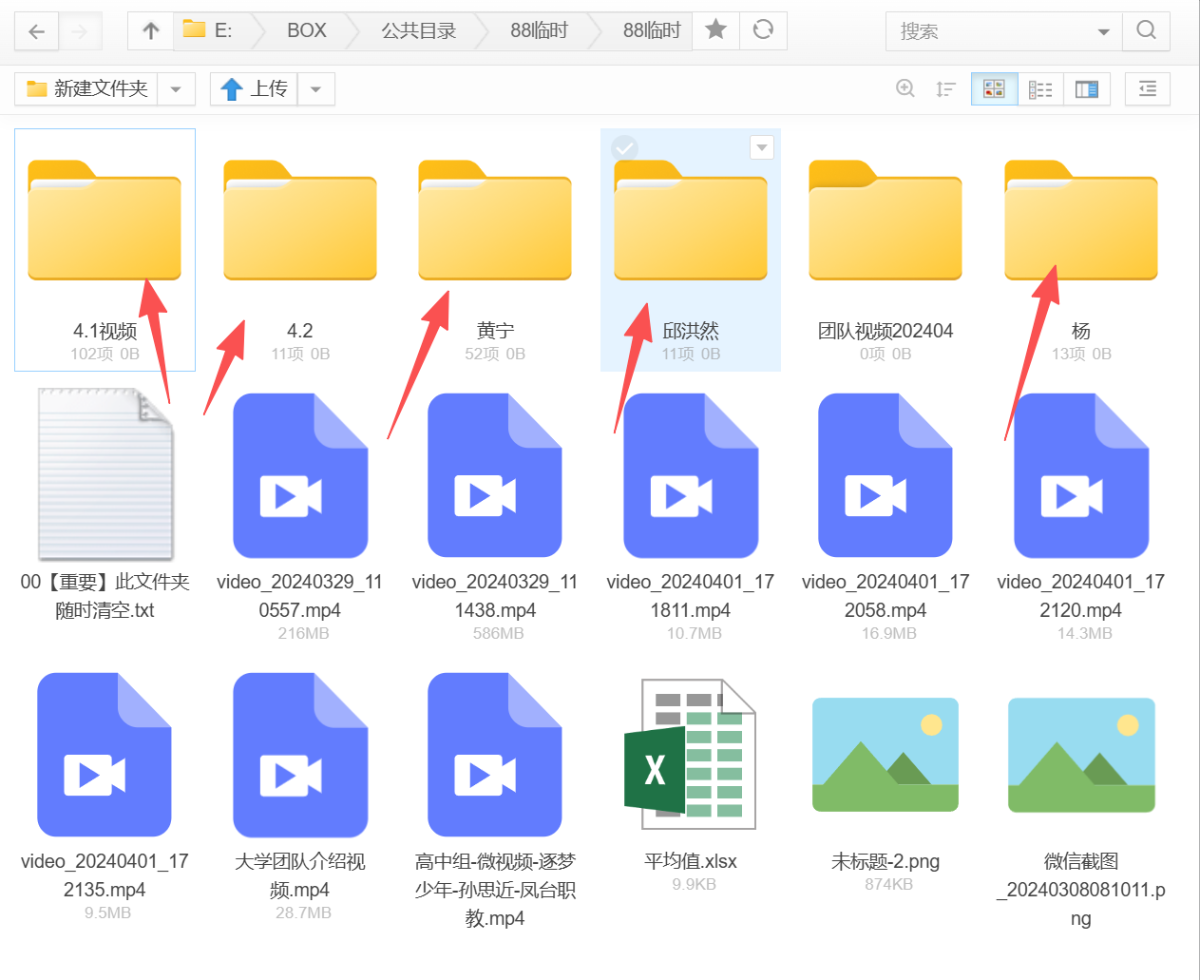Viewport: 1200px width, 980px height.
Task: Select the 4.1视频 folder icon
Action: 104,220
